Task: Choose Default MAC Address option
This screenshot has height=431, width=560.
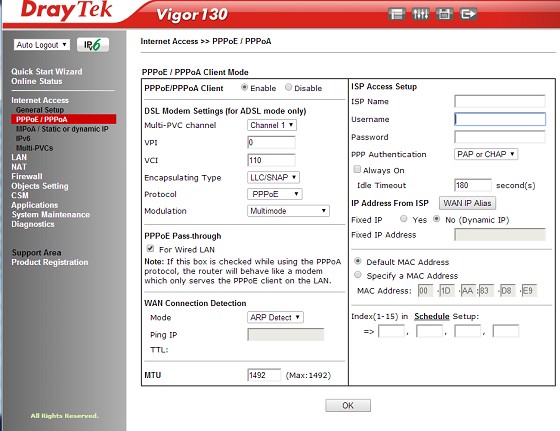Action: [358, 261]
